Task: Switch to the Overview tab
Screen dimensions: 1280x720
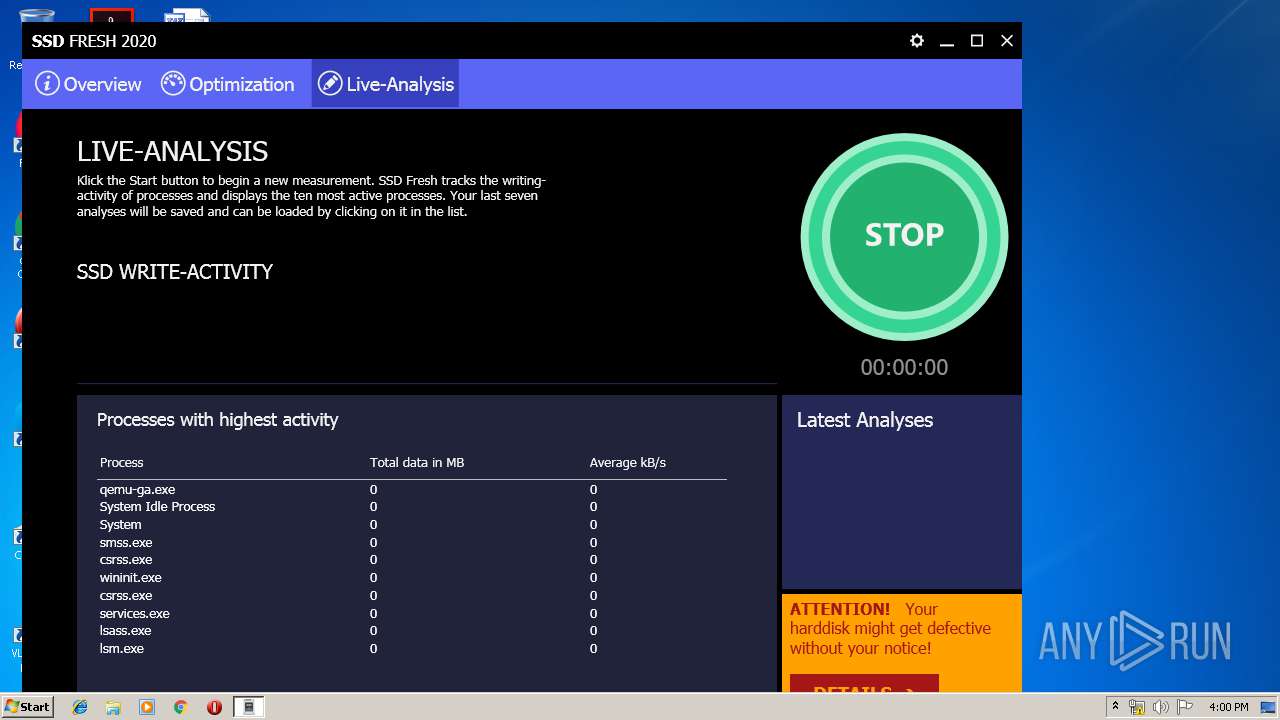Action: click(x=88, y=84)
